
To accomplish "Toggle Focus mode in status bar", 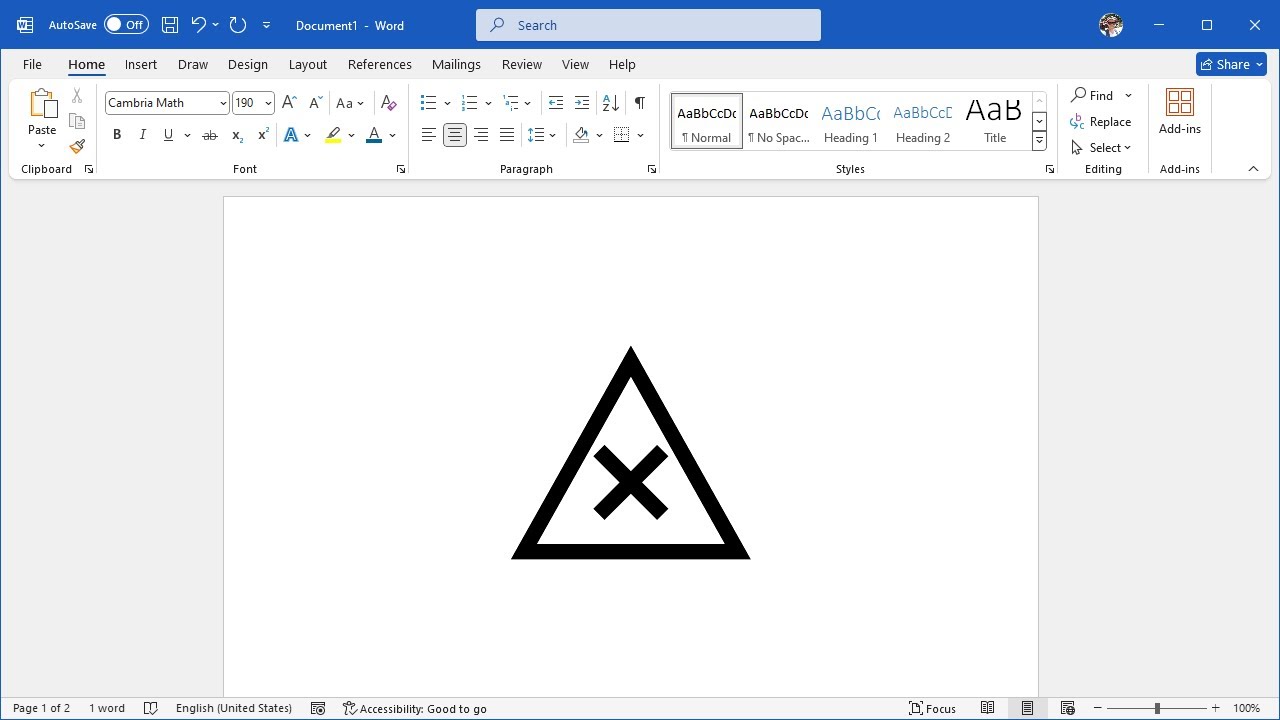I will click(x=932, y=708).
